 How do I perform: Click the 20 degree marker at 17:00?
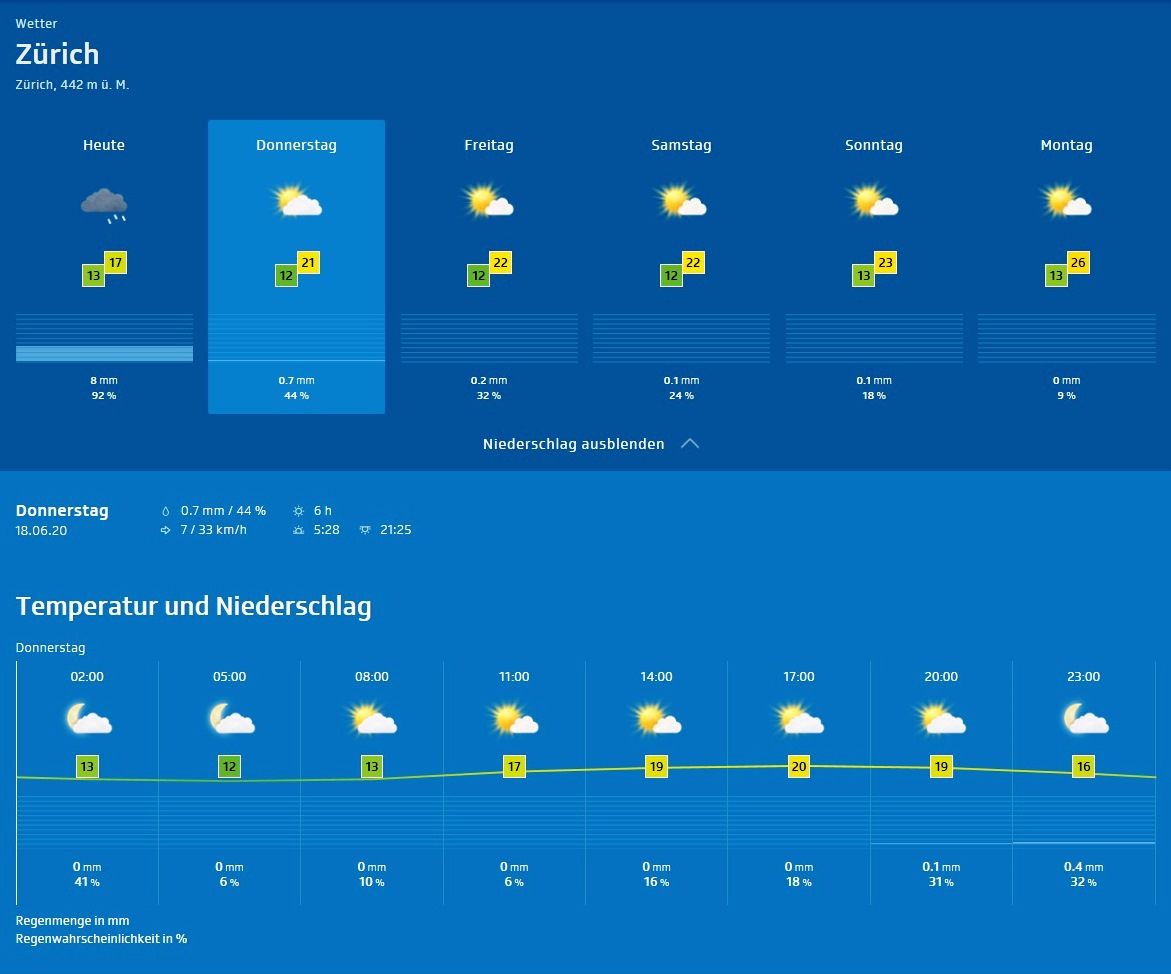pos(799,767)
